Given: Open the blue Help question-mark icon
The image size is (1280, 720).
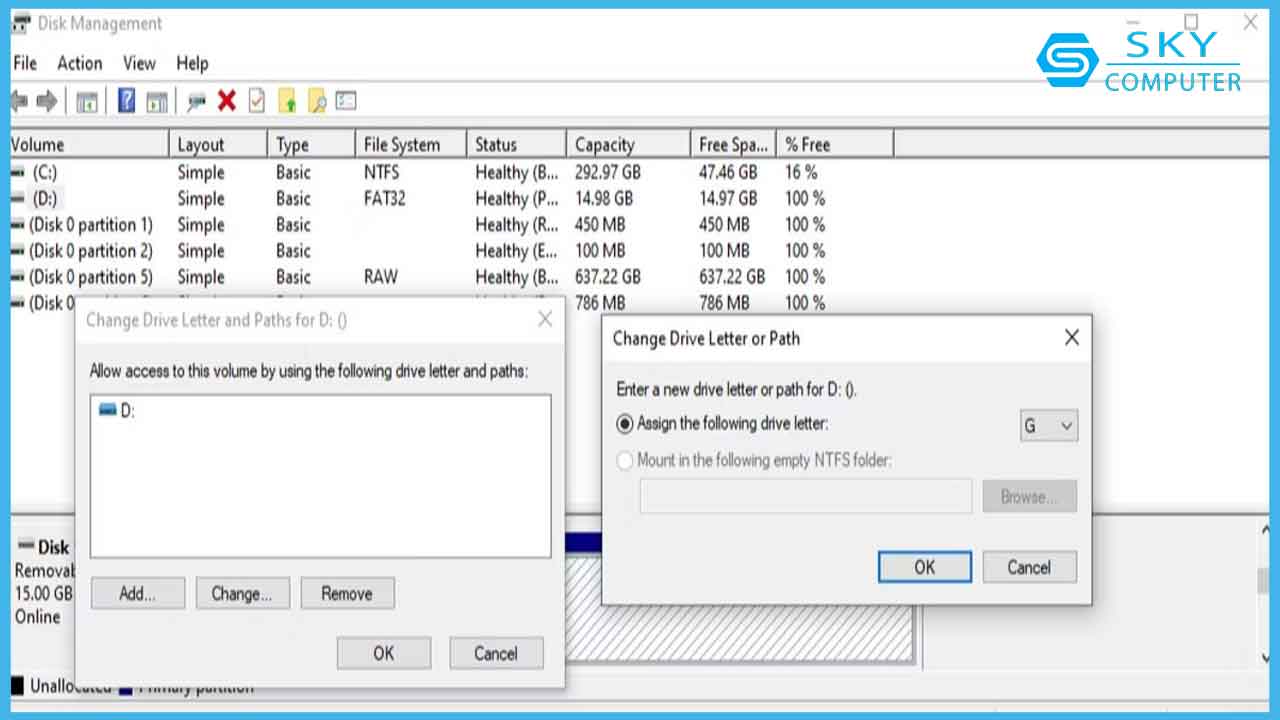Looking at the screenshot, I should 126,101.
